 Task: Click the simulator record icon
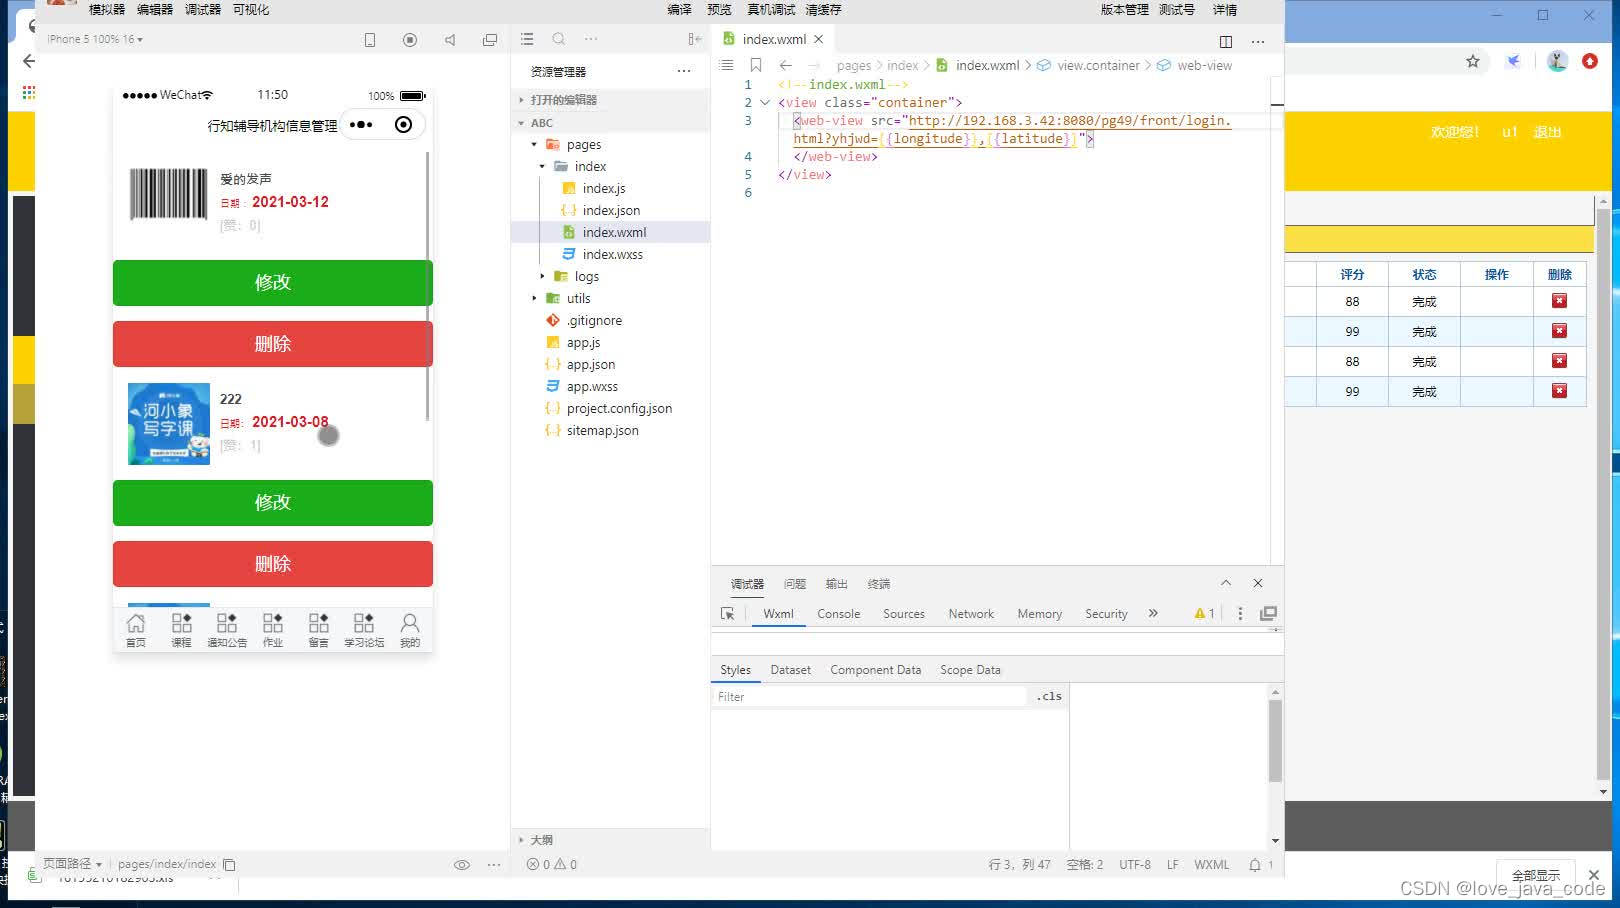point(410,40)
